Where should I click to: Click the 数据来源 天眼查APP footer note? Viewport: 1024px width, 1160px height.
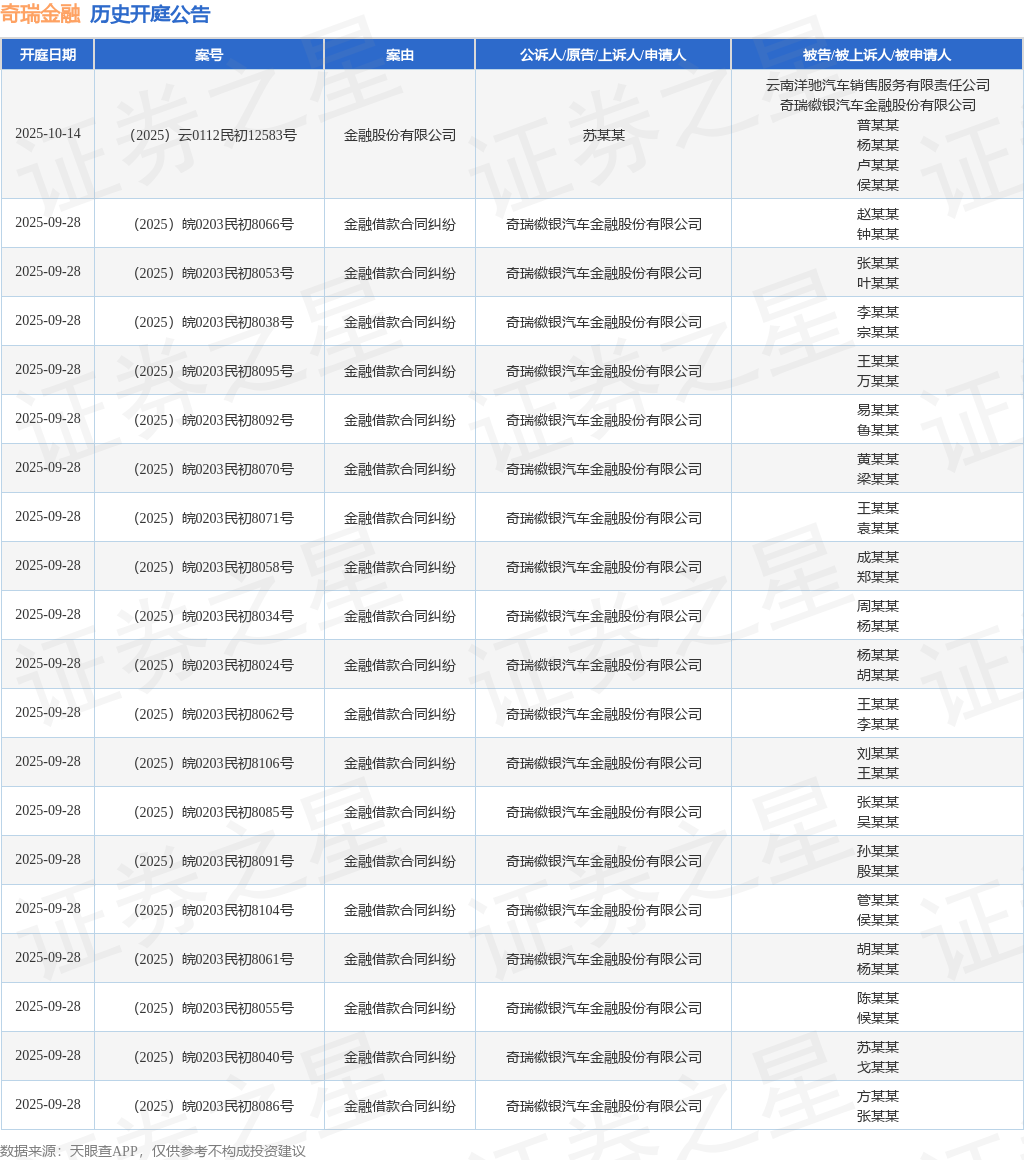[153, 1151]
